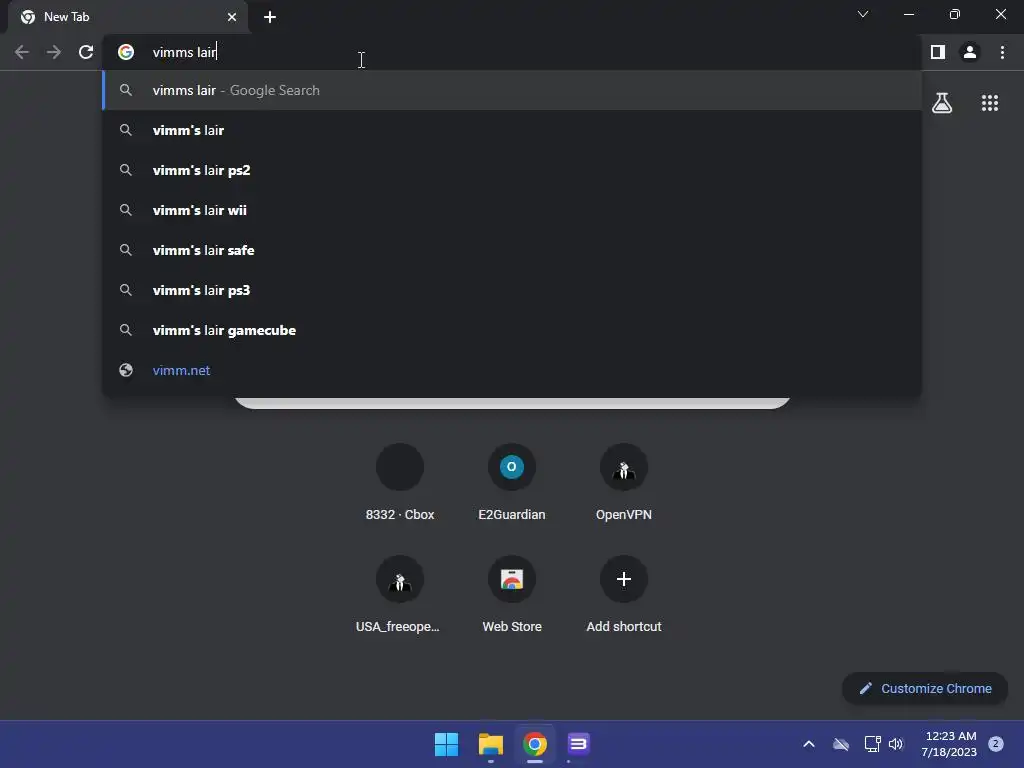Viewport: 1024px width, 768px height.
Task: Click the disabled forward arrow
Action: click(54, 52)
